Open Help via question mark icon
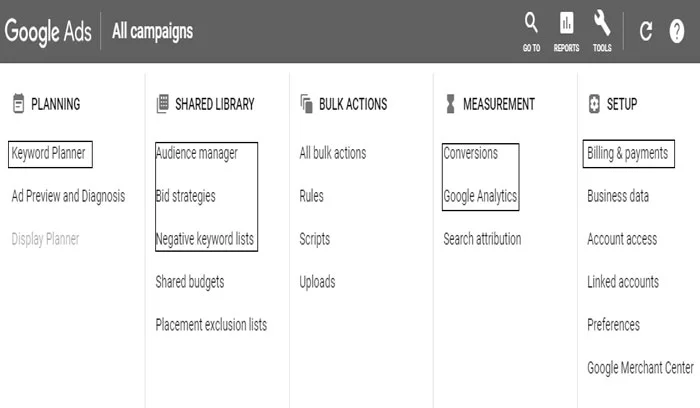Image resolution: width=700 pixels, height=408 pixels. (x=677, y=31)
